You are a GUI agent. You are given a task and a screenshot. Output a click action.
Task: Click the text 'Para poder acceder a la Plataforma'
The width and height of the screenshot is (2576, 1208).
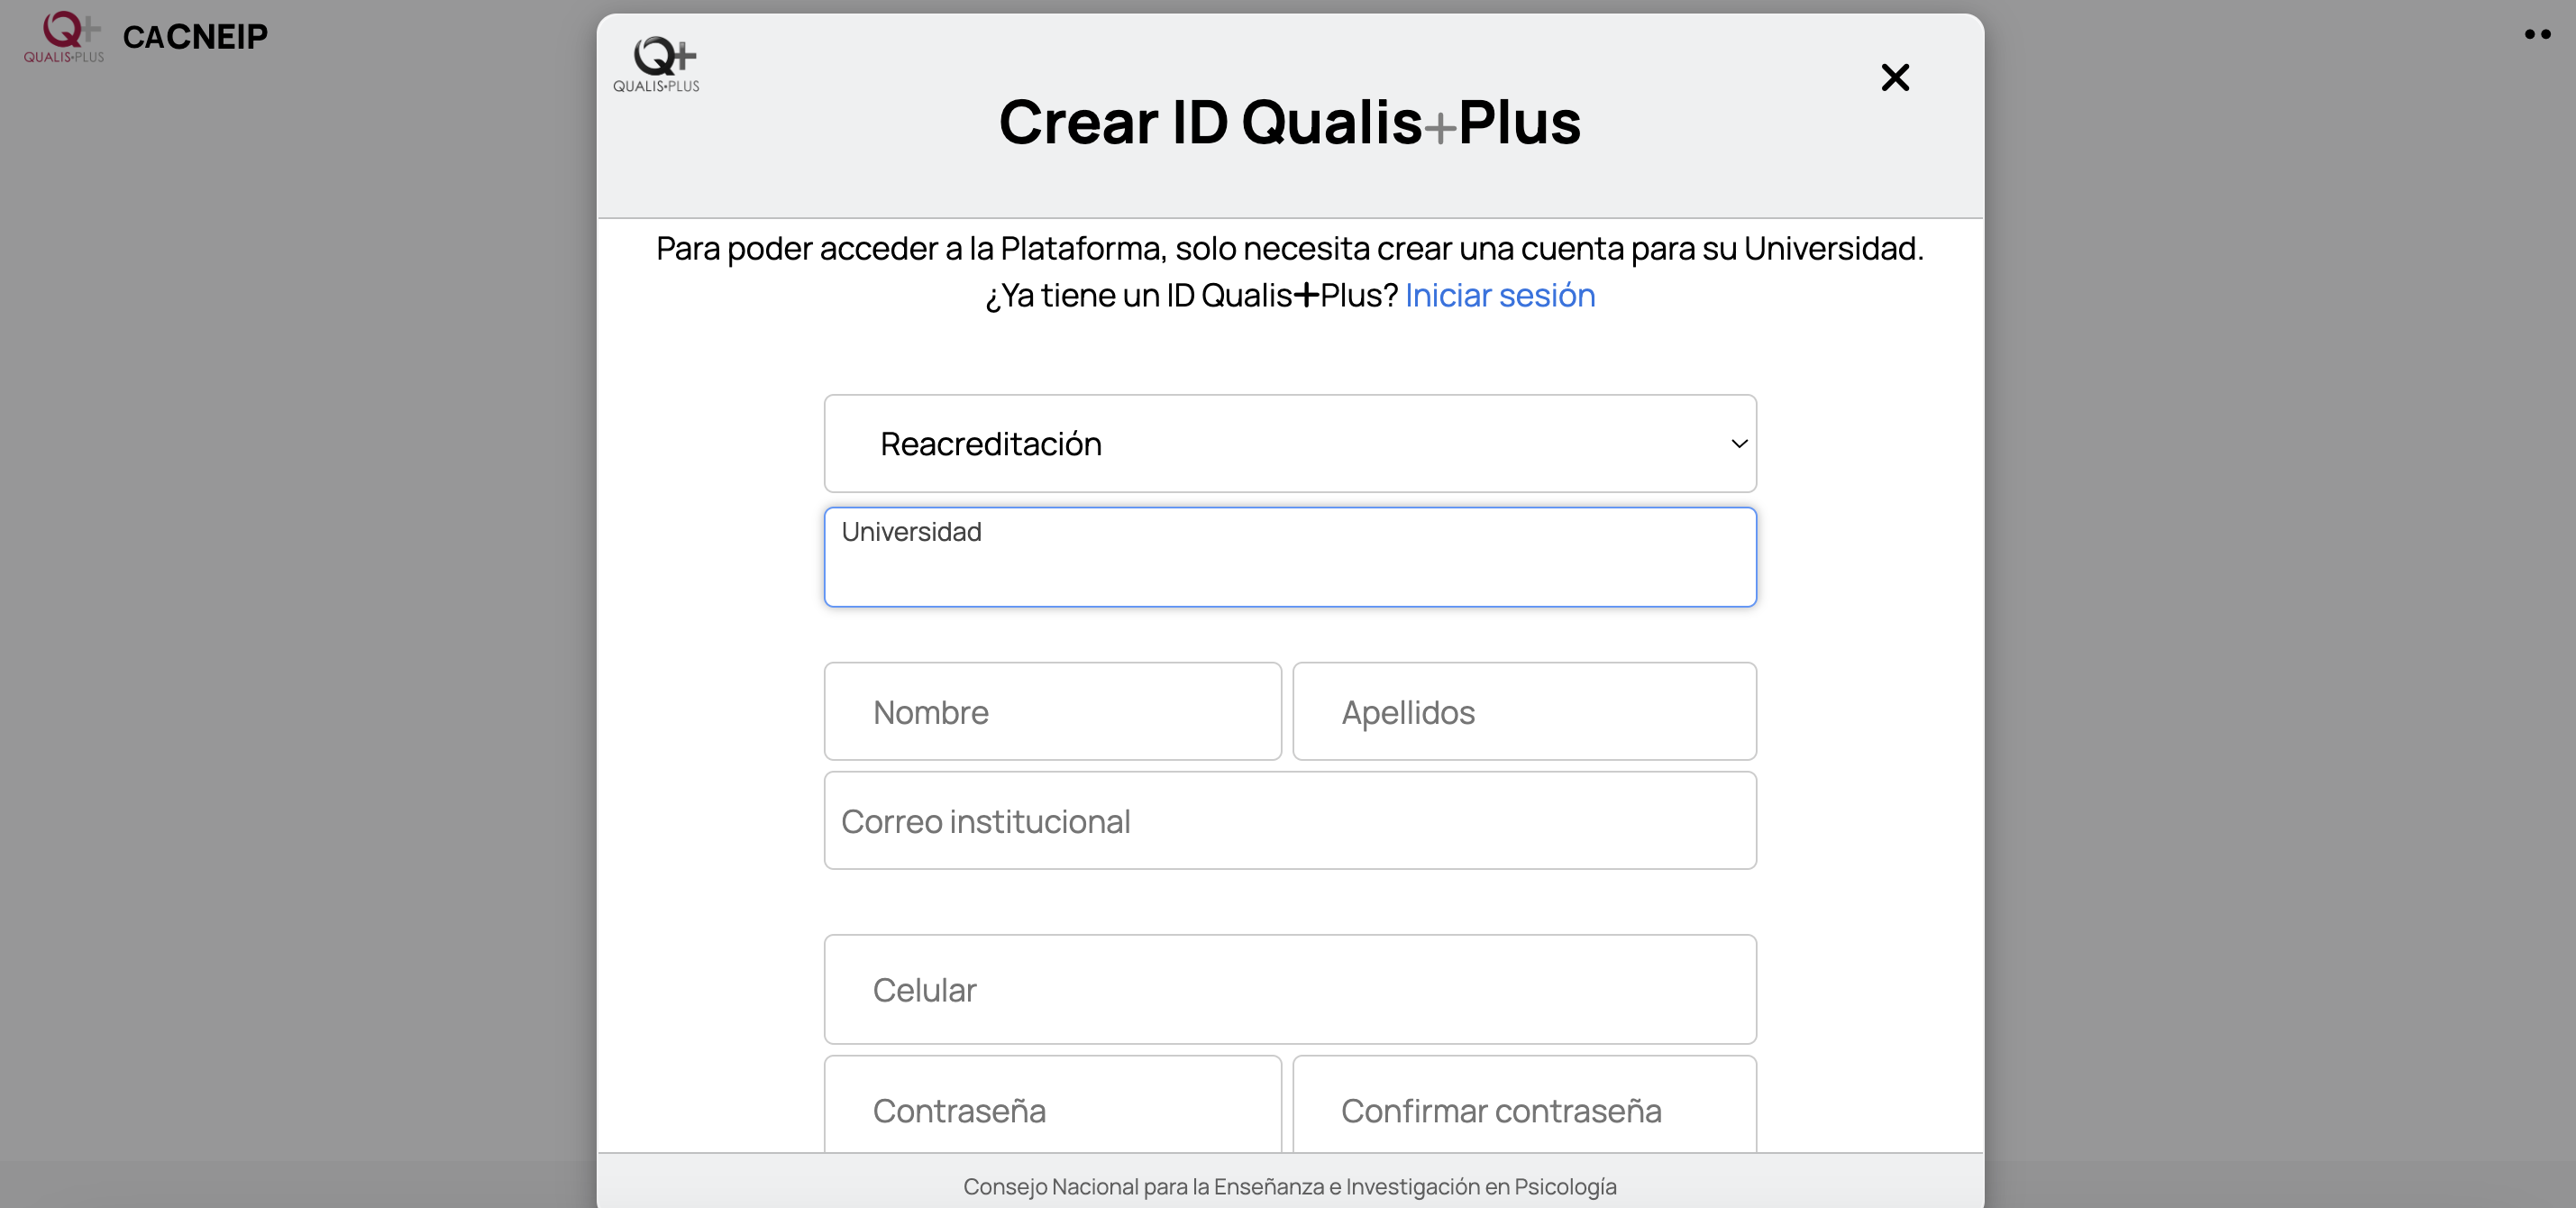click(910, 248)
